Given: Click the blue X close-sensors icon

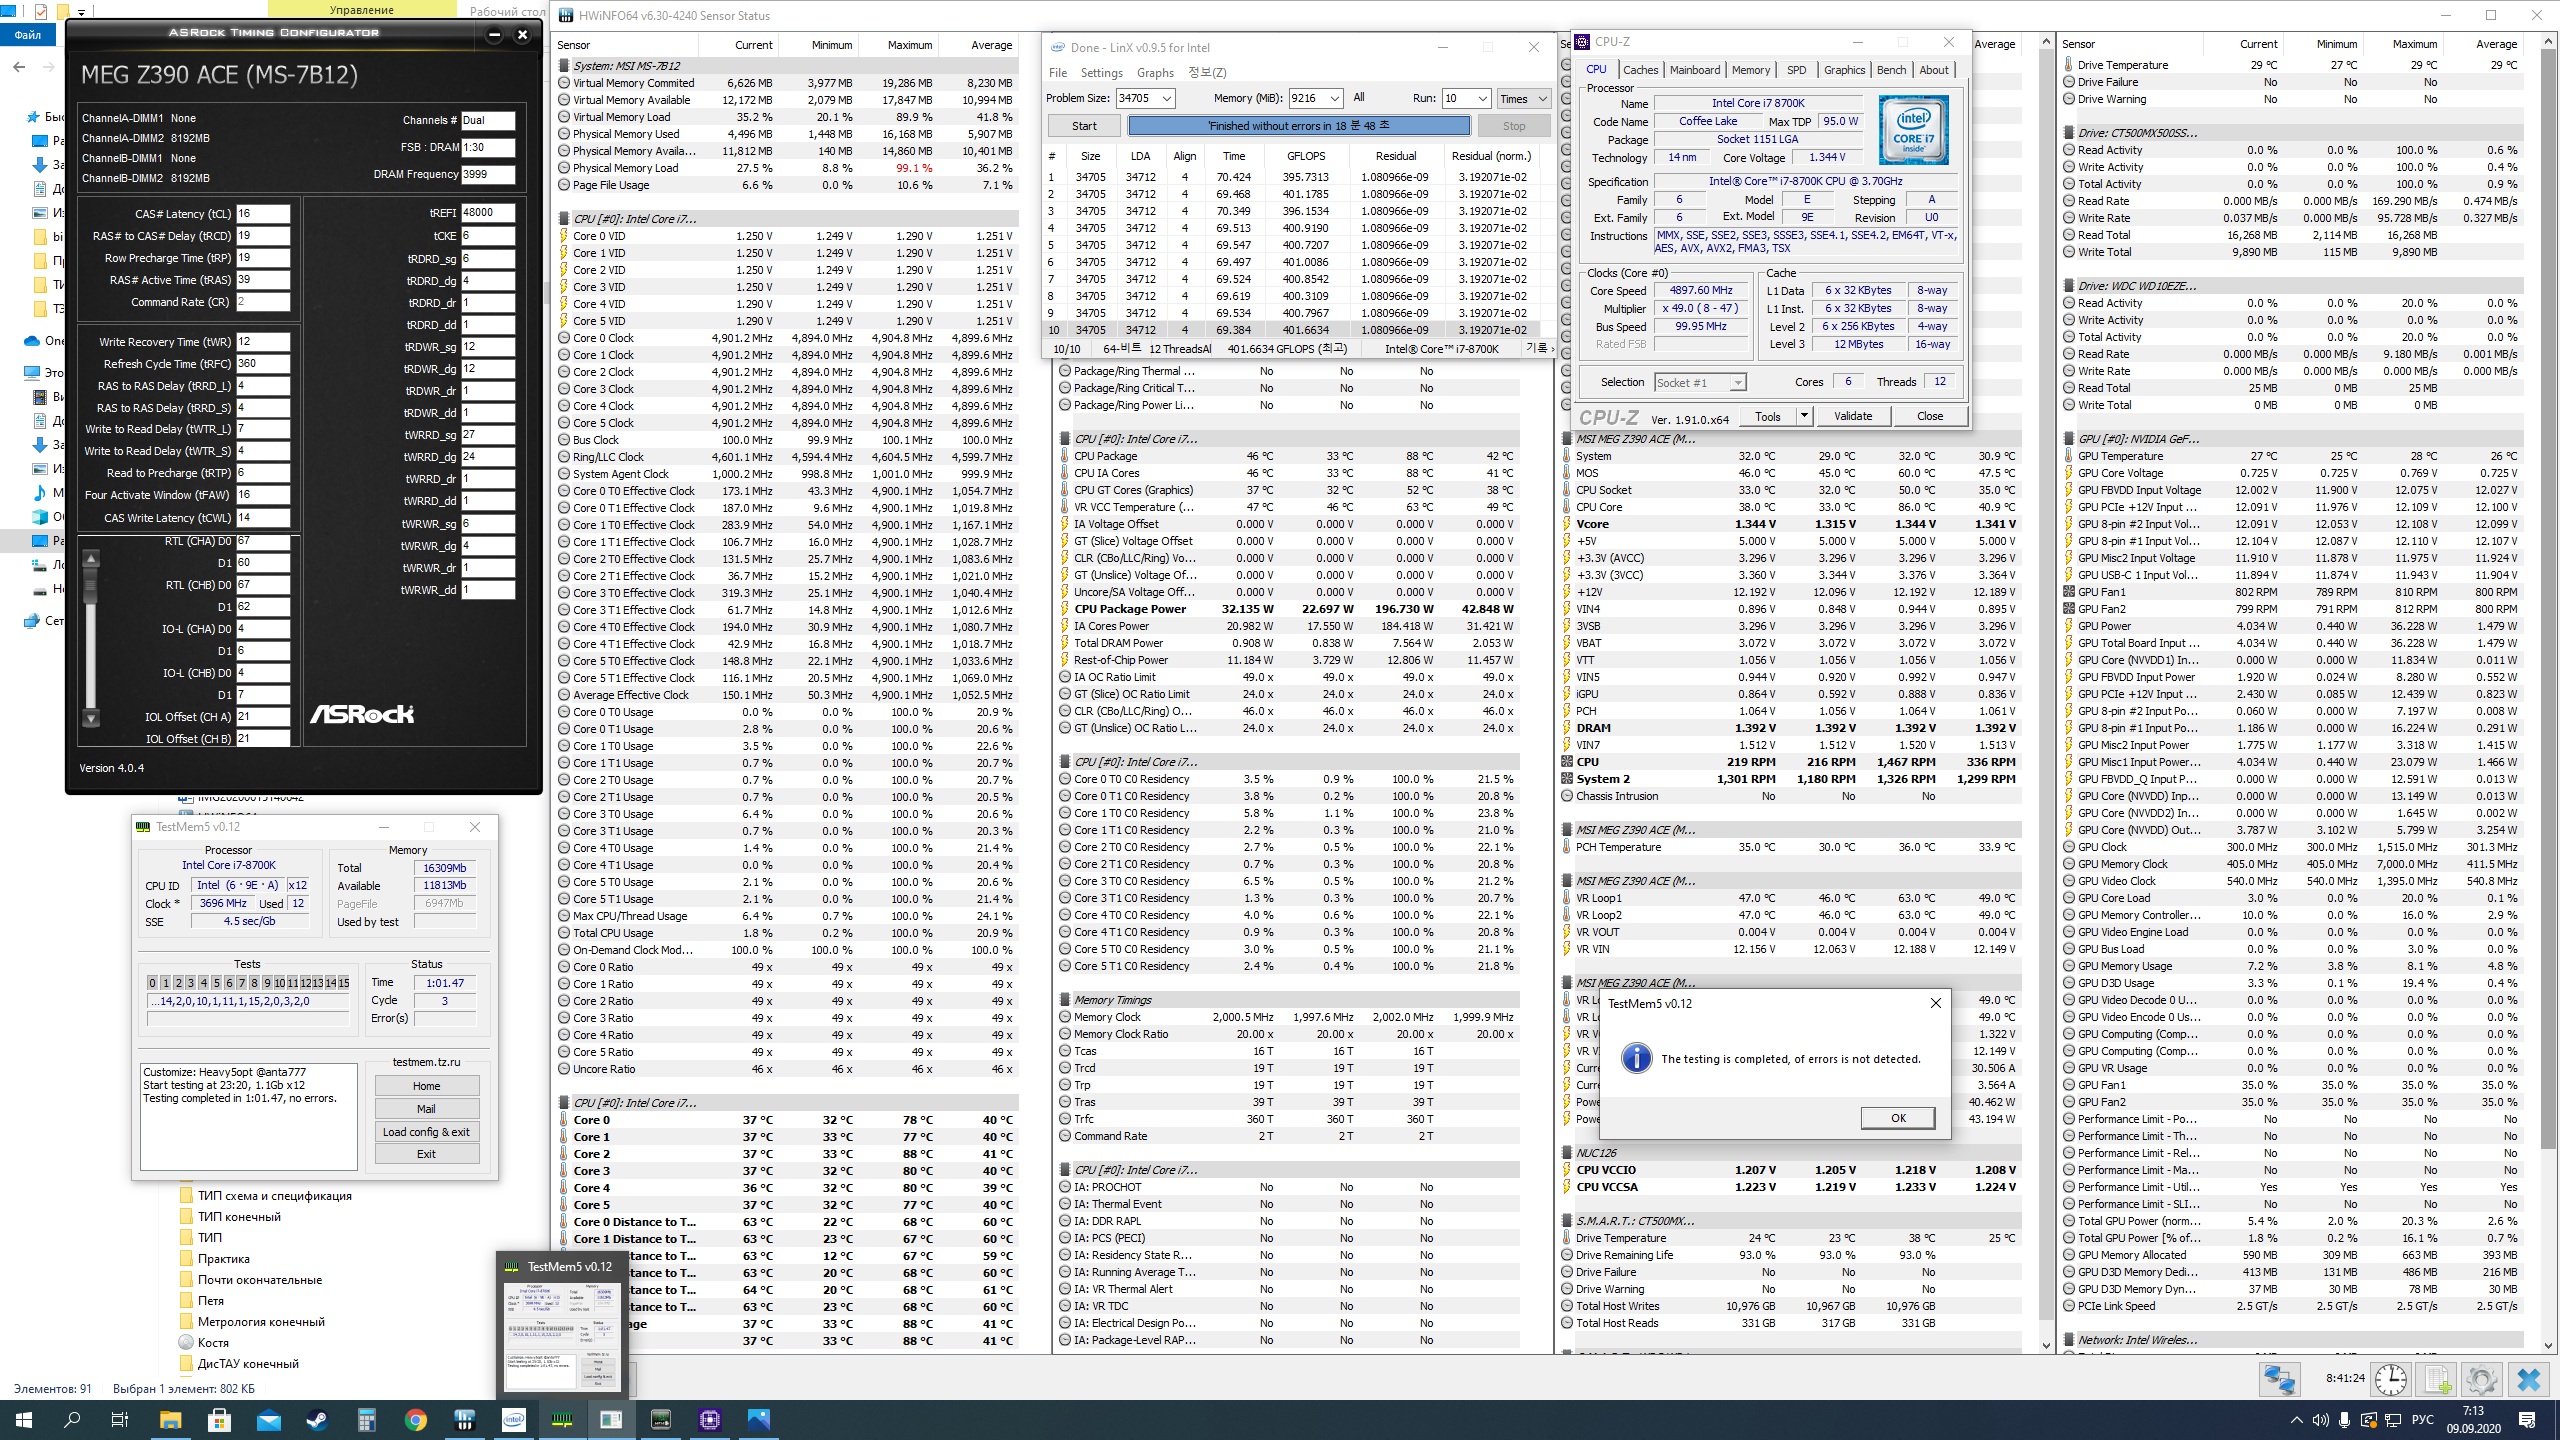Looking at the screenshot, I should [2528, 1379].
